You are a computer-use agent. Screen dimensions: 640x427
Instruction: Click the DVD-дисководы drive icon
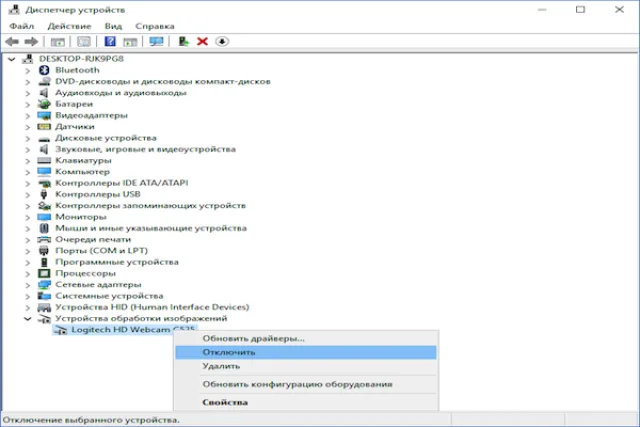pos(44,82)
